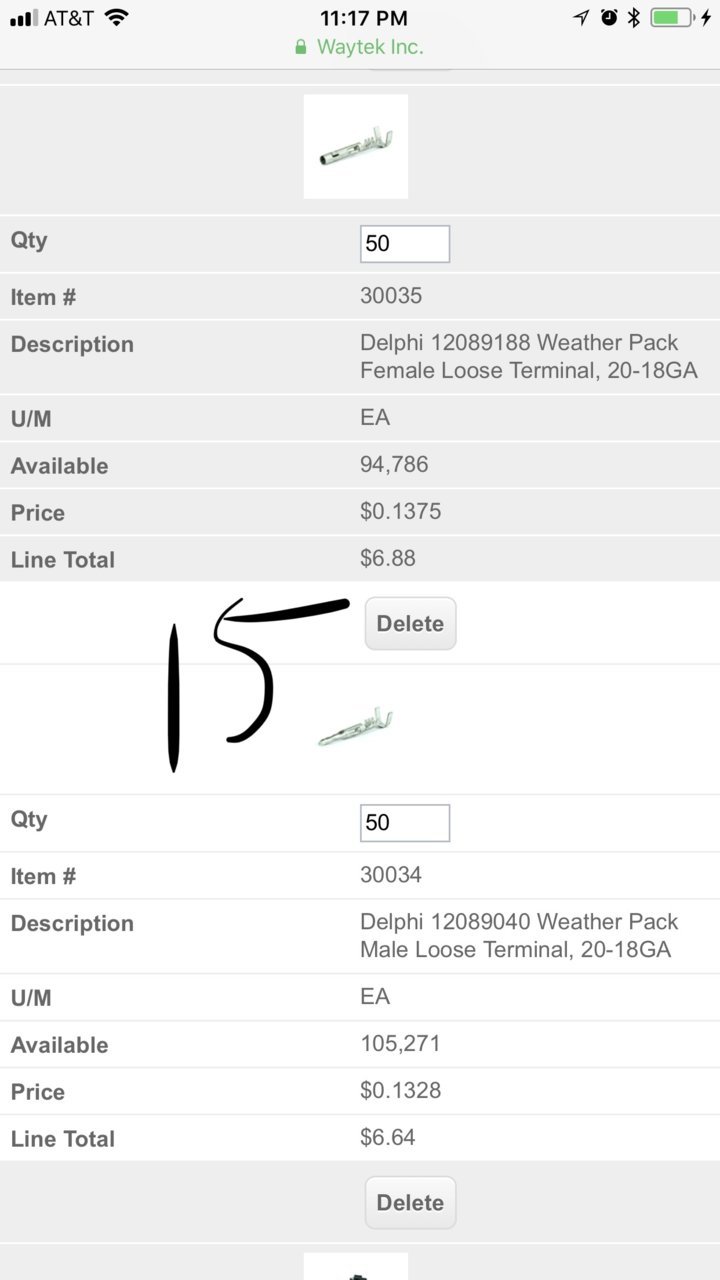This screenshot has height=1280, width=720.
Task: Open female Weather Pack terminal image
Action: 356,146
